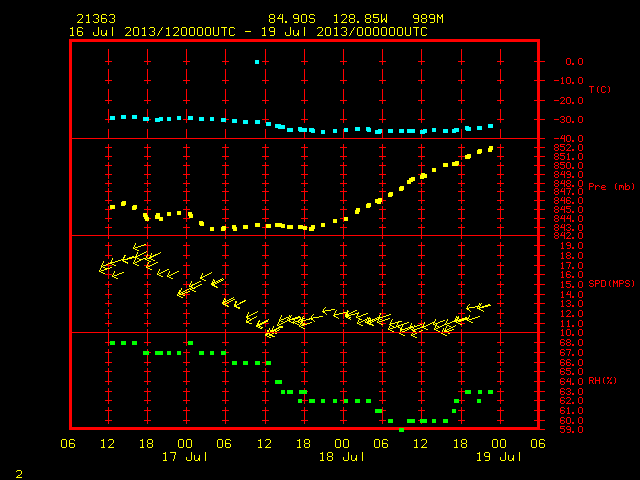Click the 128.85W longitude text
The width and height of the screenshot is (640, 480).
click(360, 19)
